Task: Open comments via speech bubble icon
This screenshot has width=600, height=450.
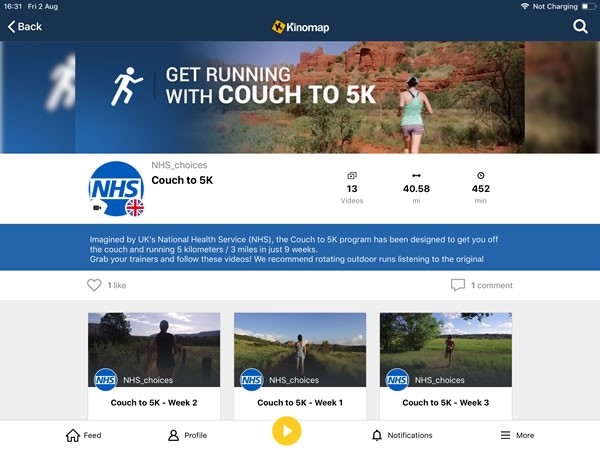Action: (458, 285)
